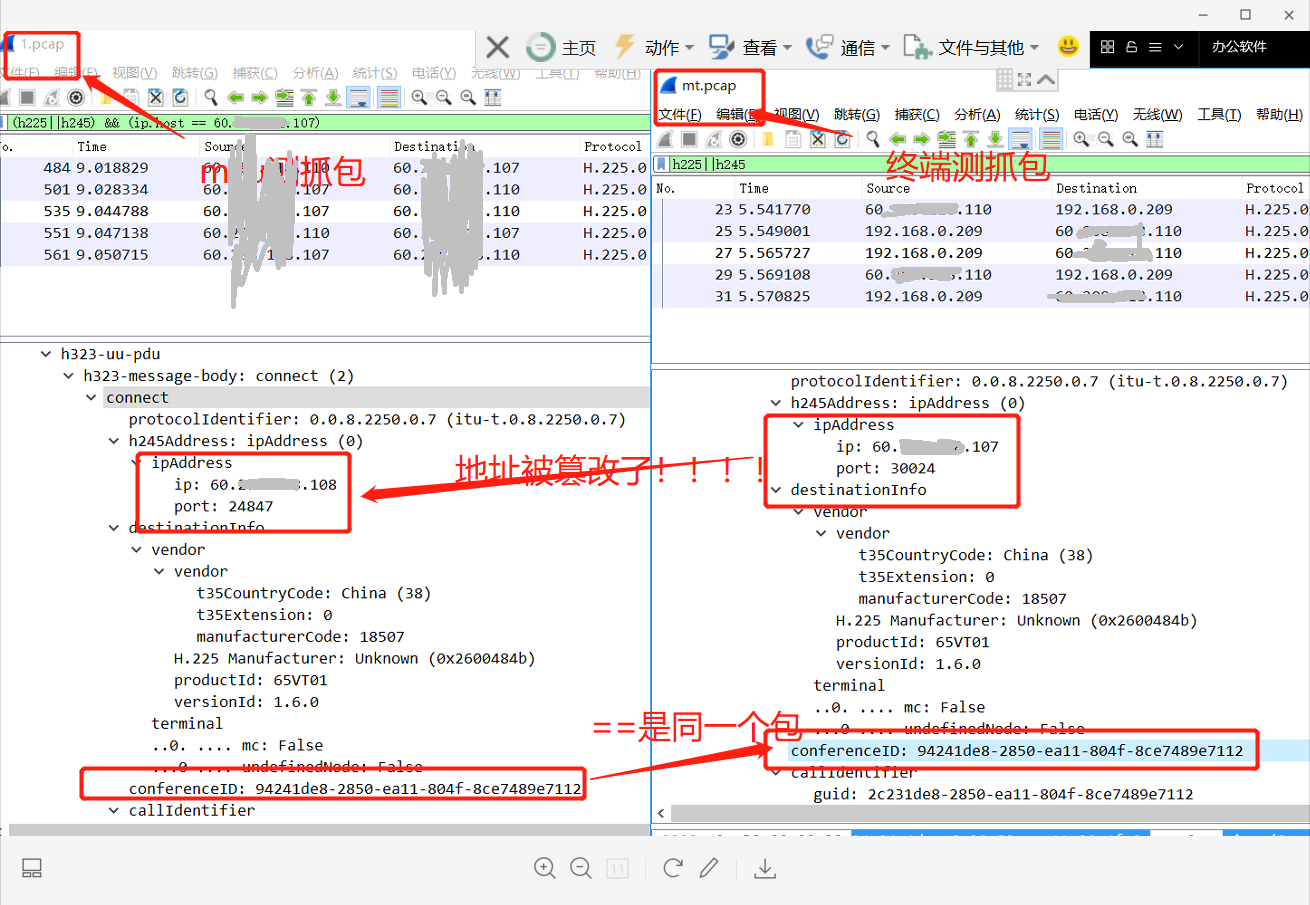Viewport: 1310px width, 905px height.
Task: Download the image using the download icon
Action: pyautogui.click(x=765, y=868)
